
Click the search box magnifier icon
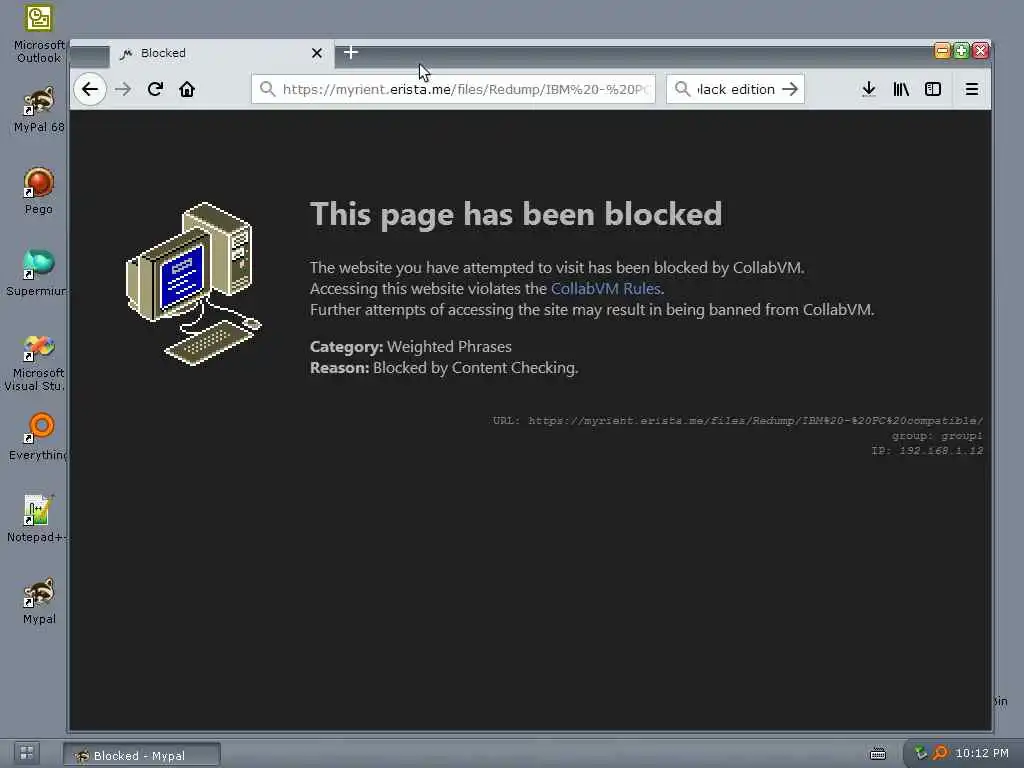pos(682,89)
